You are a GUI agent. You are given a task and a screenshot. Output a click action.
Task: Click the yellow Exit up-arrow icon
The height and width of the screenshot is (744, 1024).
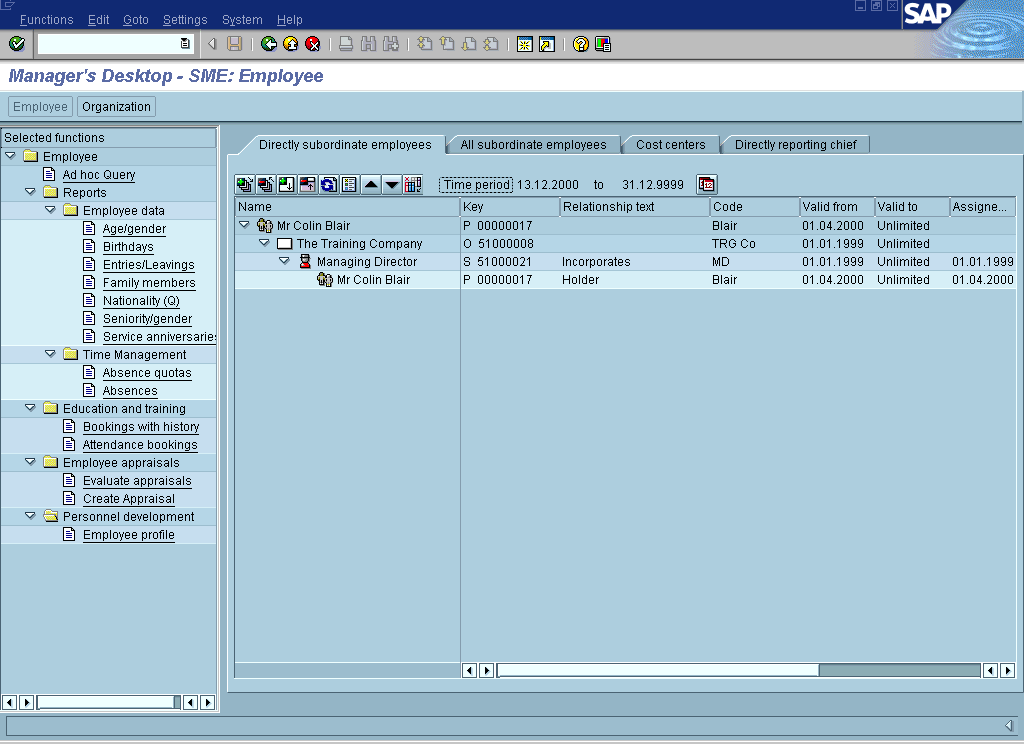(x=291, y=44)
